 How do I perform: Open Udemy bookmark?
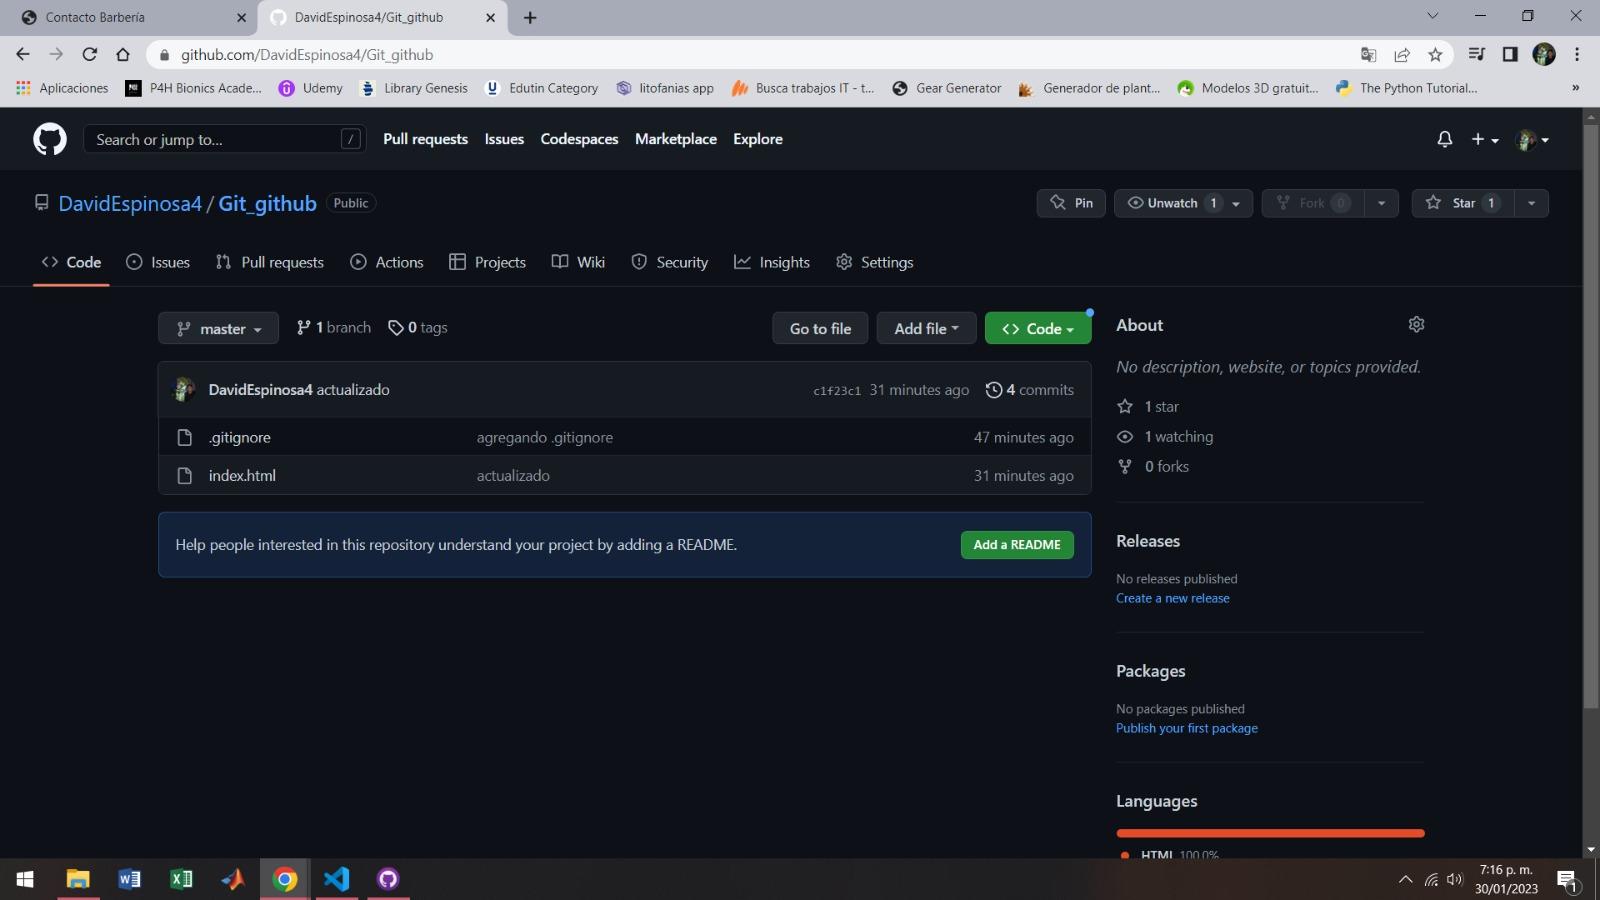[310, 88]
